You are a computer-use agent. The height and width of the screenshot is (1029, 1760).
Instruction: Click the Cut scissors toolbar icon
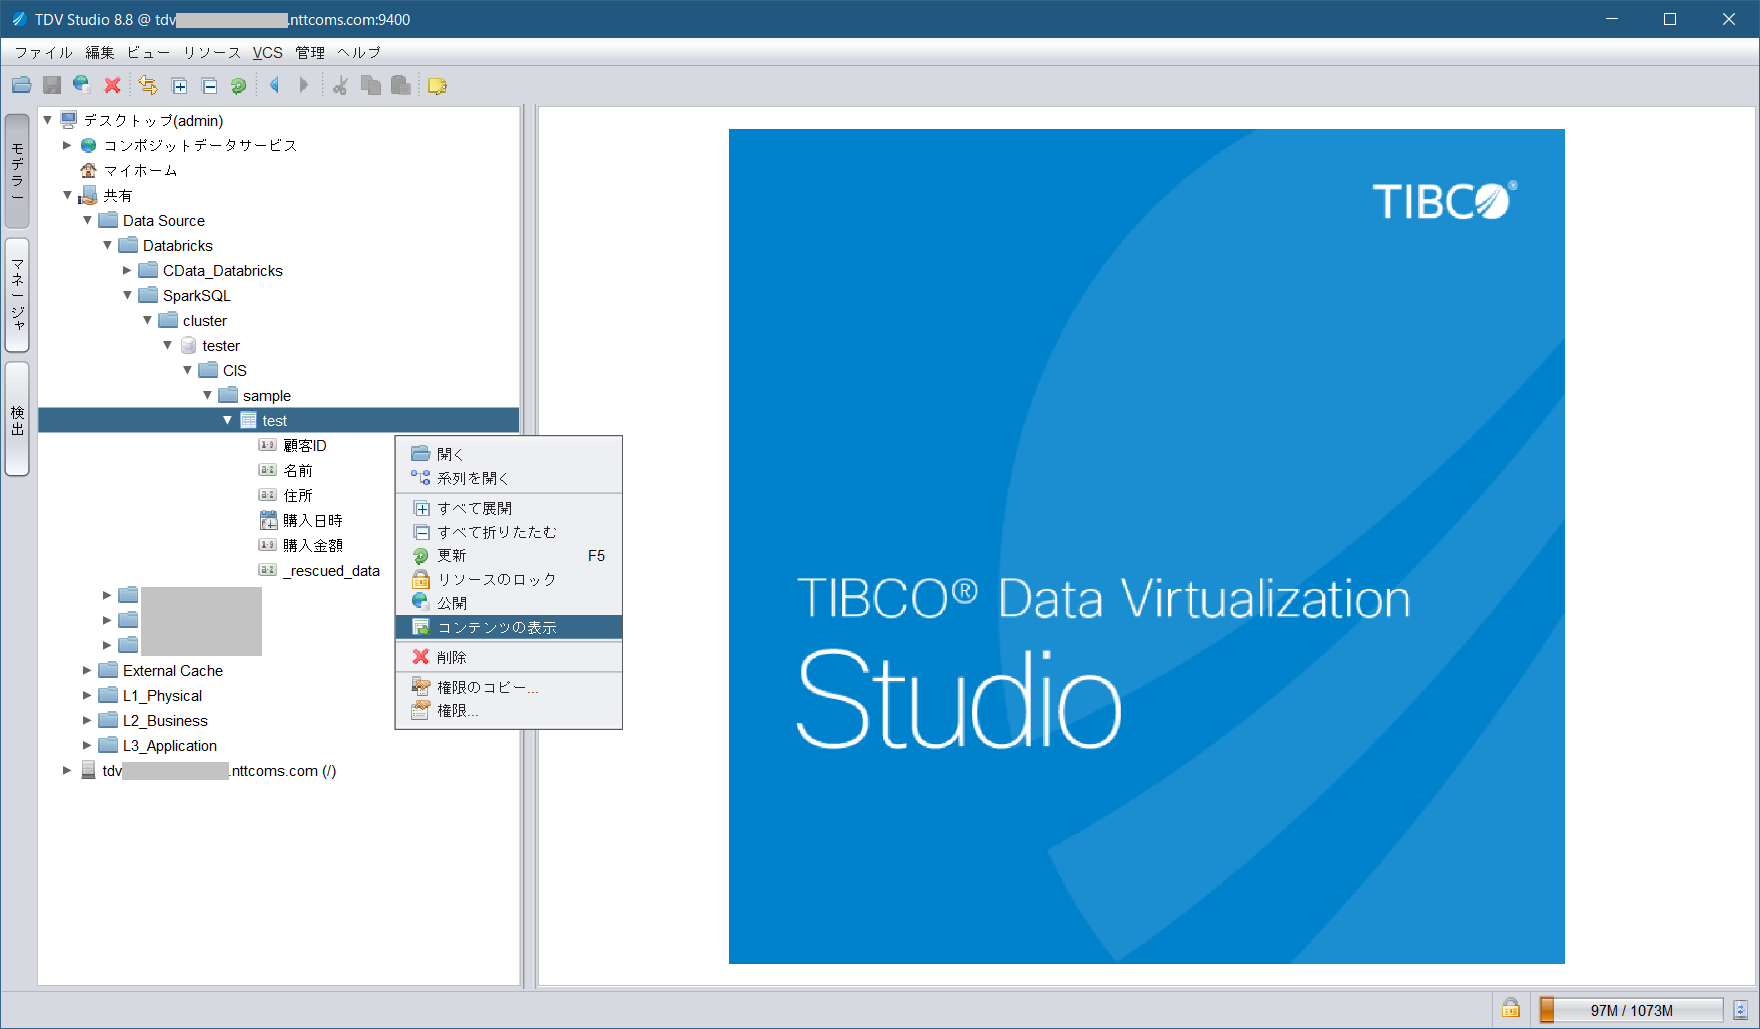(340, 86)
